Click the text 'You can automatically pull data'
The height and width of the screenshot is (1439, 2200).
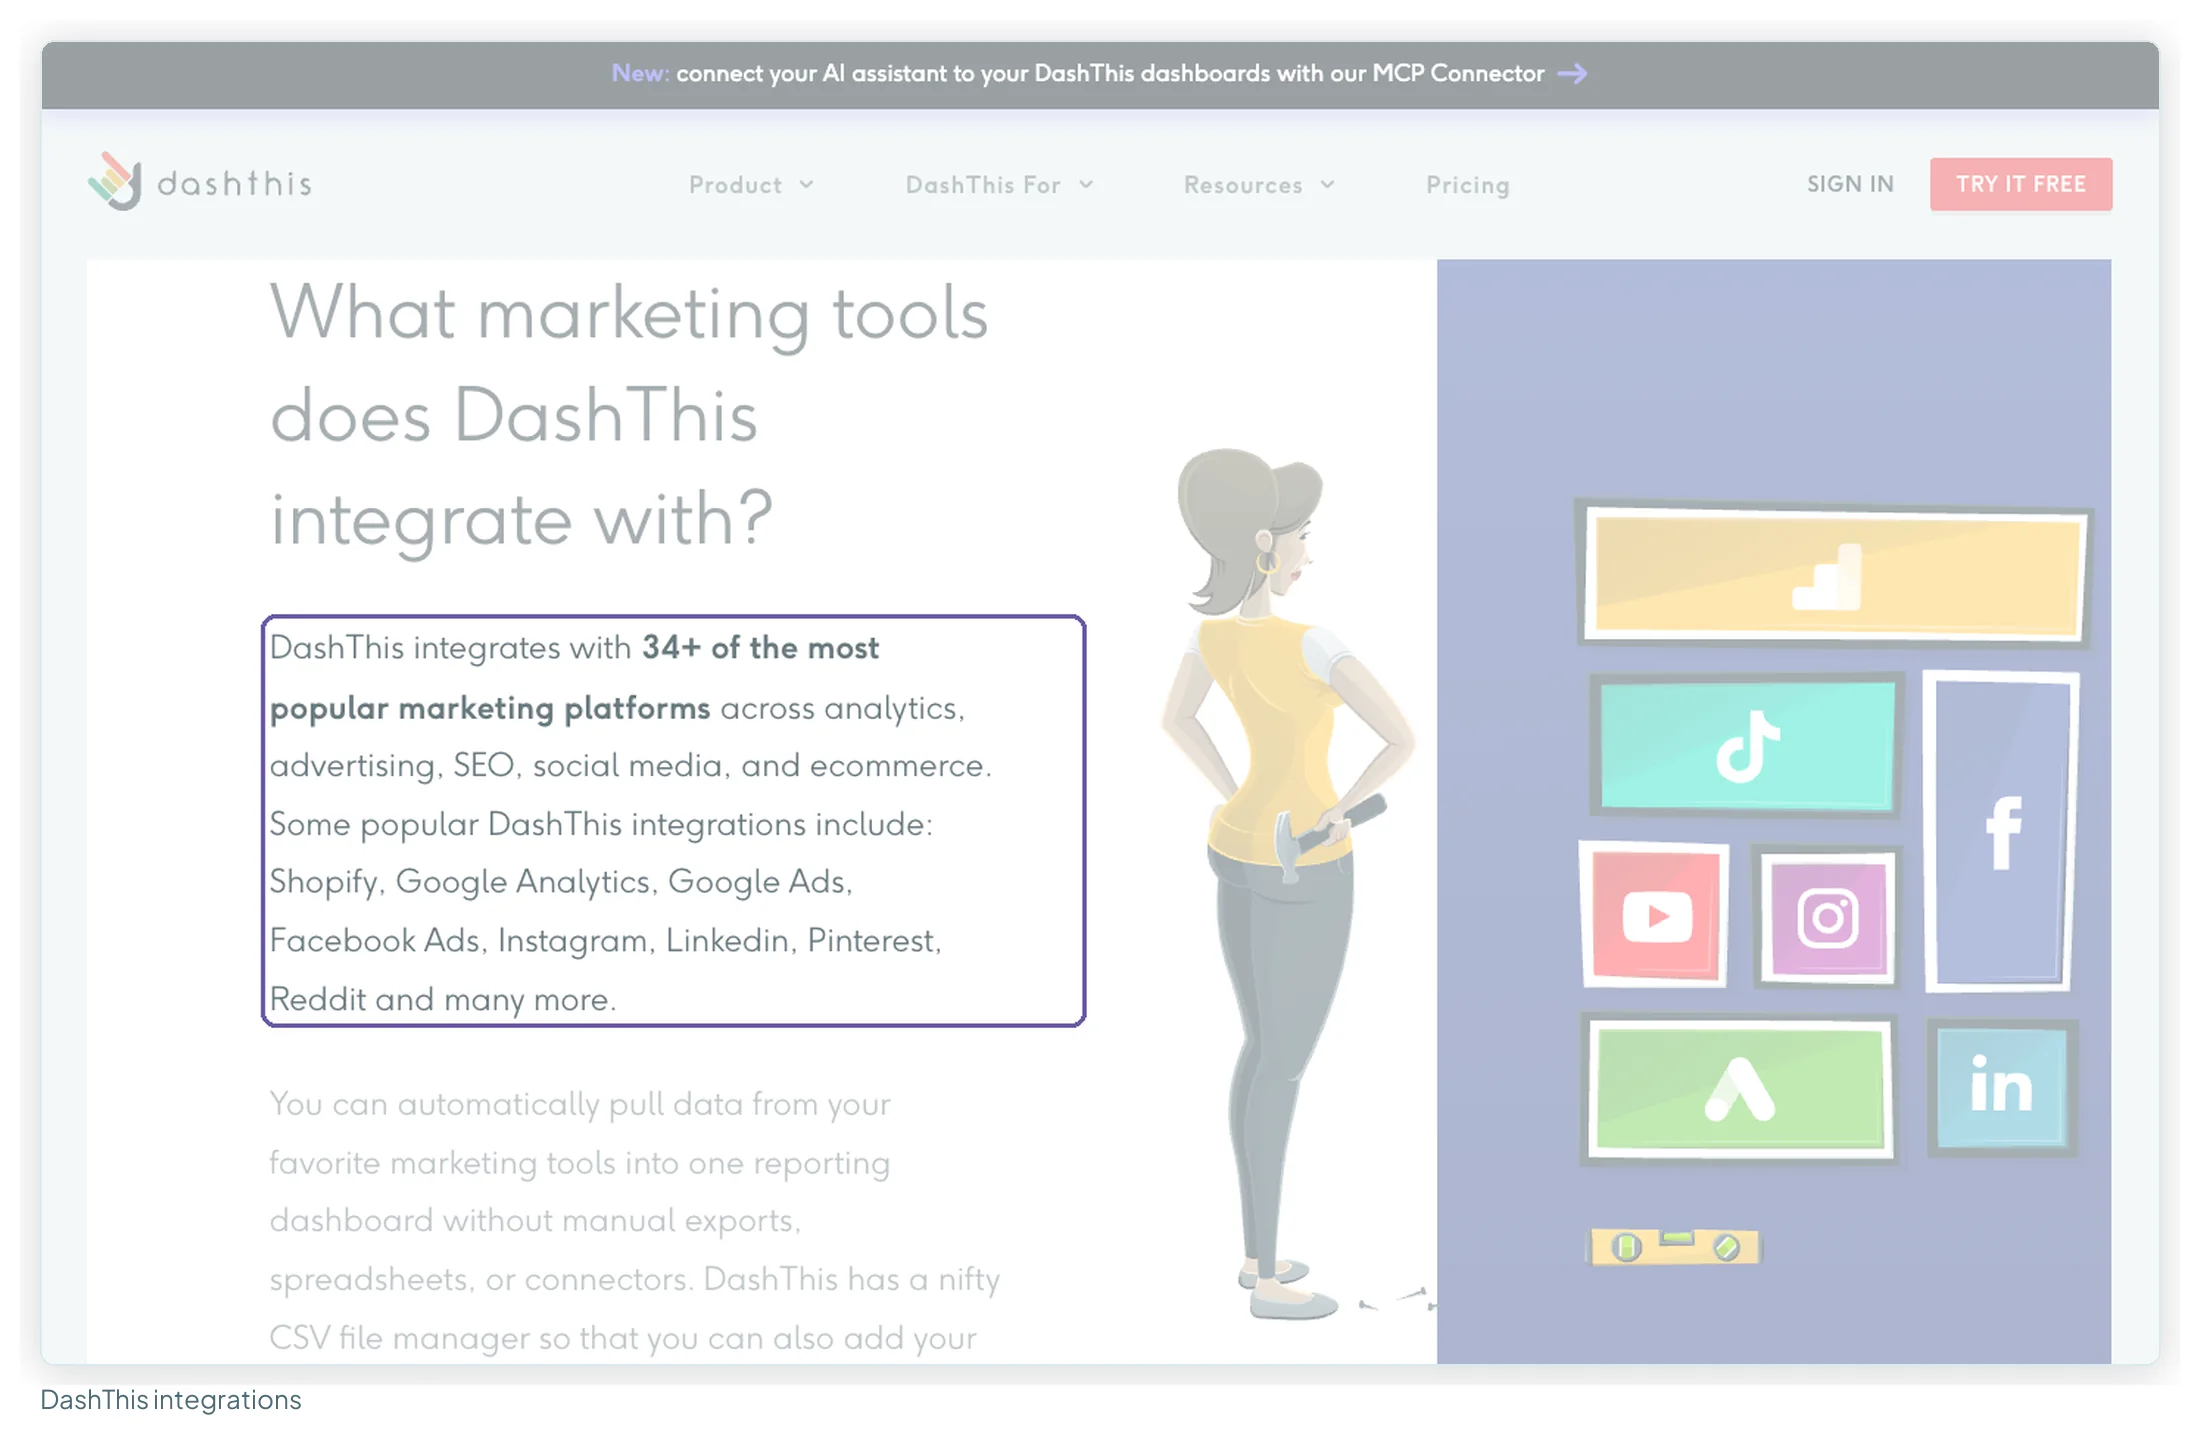click(506, 1104)
